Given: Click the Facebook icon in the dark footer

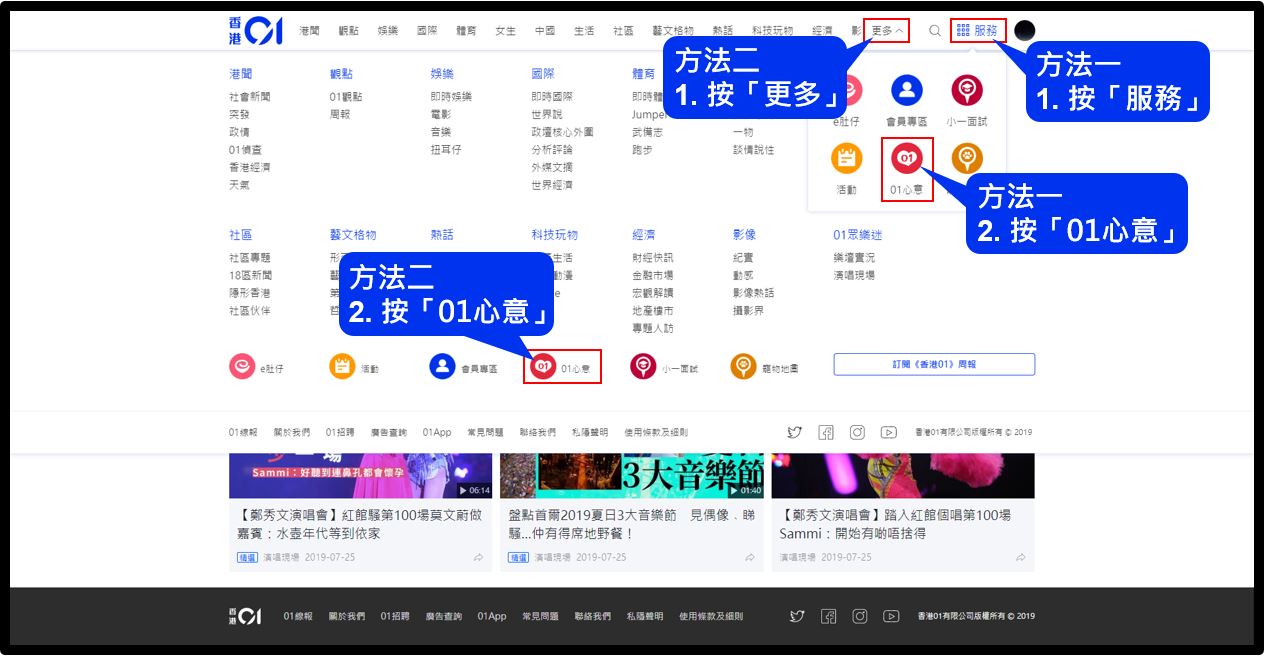Looking at the screenshot, I should (828, 616).
